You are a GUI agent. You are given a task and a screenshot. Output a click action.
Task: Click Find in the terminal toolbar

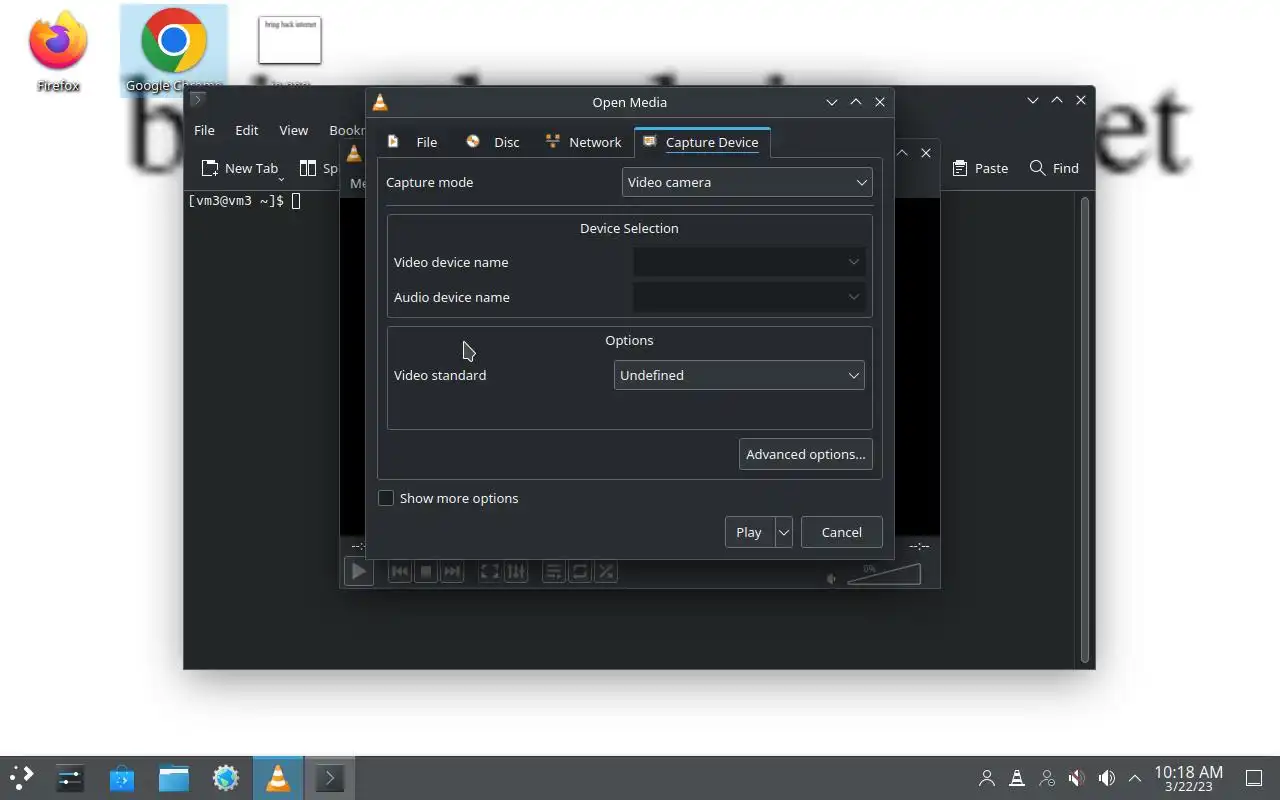pos(1054,168)
